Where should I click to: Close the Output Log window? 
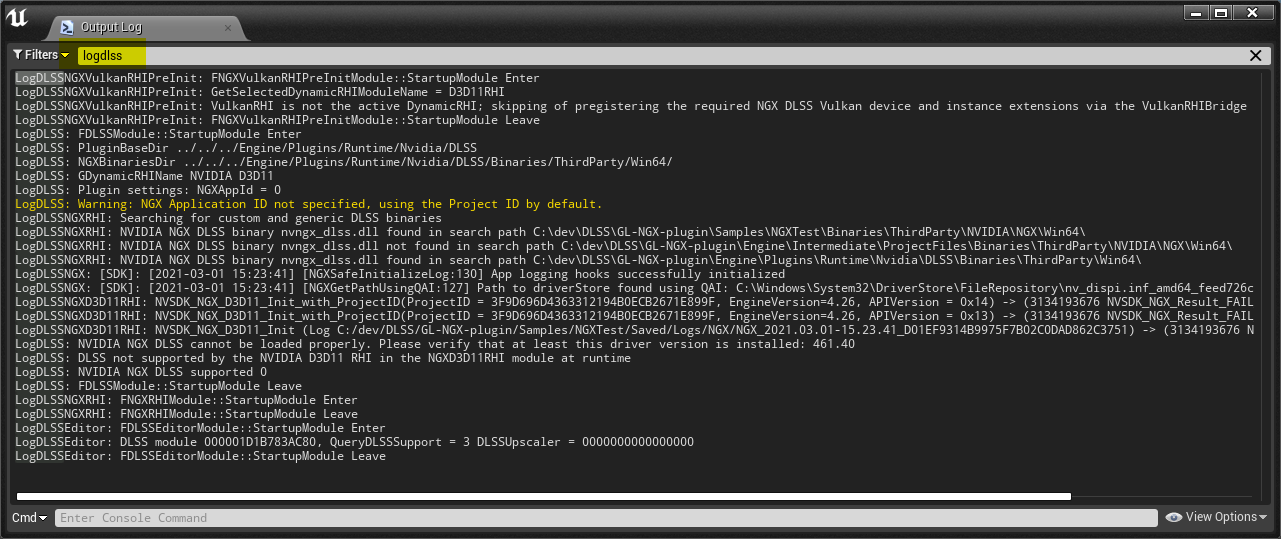(1254, 12)
